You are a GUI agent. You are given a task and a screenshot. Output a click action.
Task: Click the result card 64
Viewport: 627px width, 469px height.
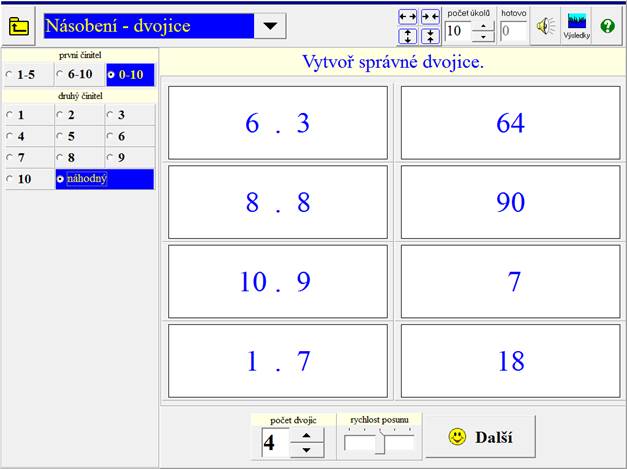click(511, 123)
